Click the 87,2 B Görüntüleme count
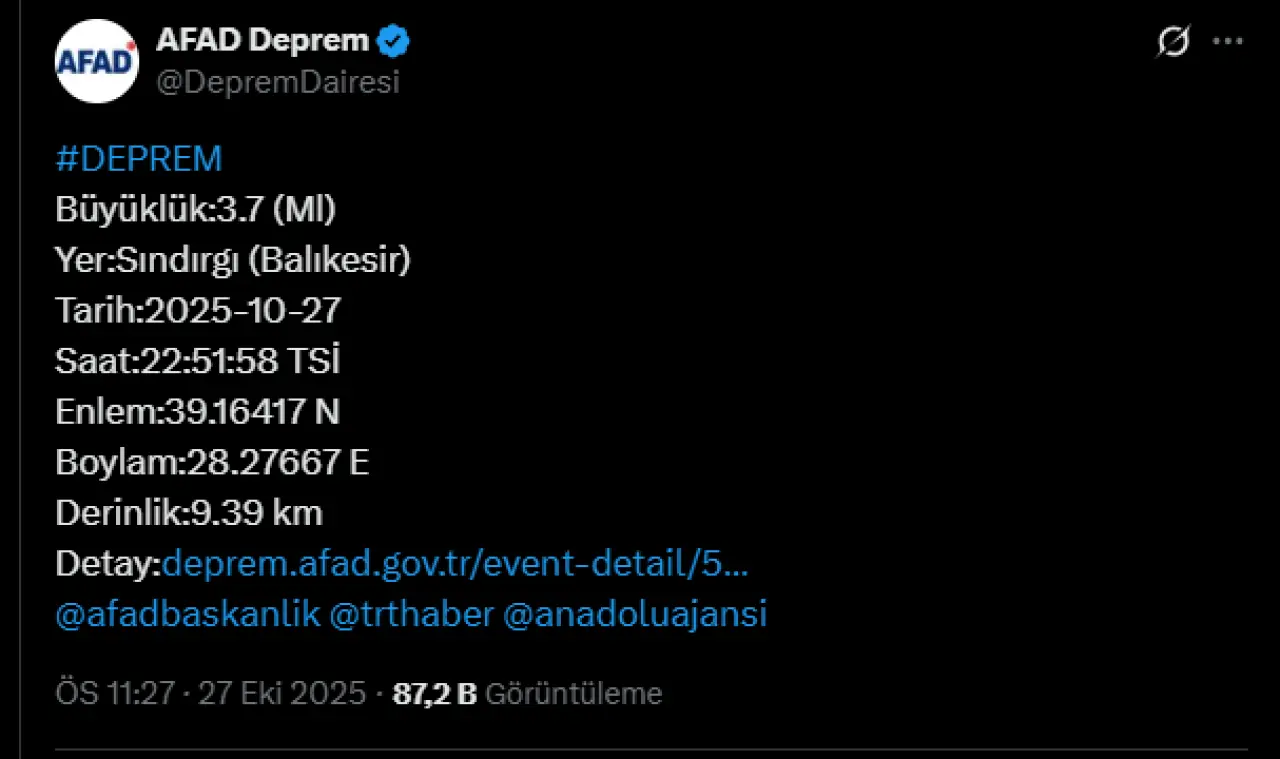 pos(527,694)
